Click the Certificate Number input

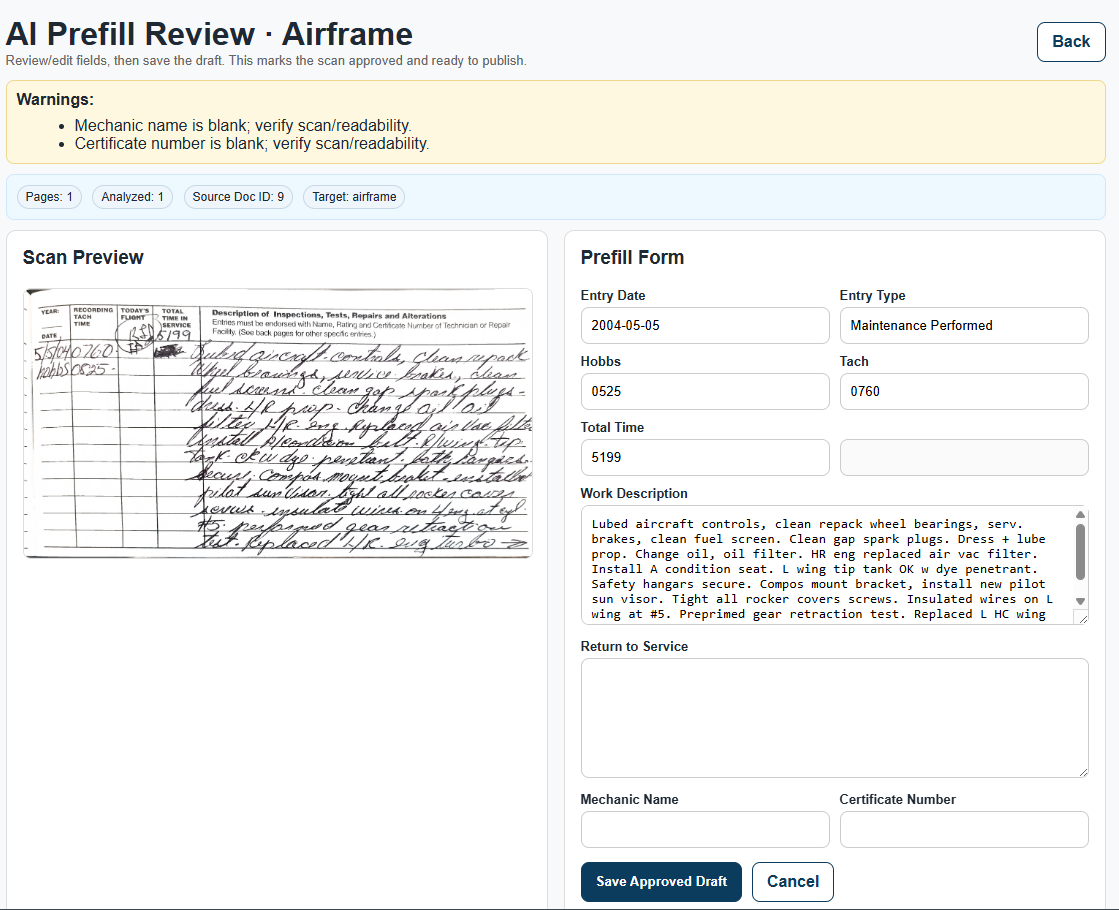click(x=963, y=829)
